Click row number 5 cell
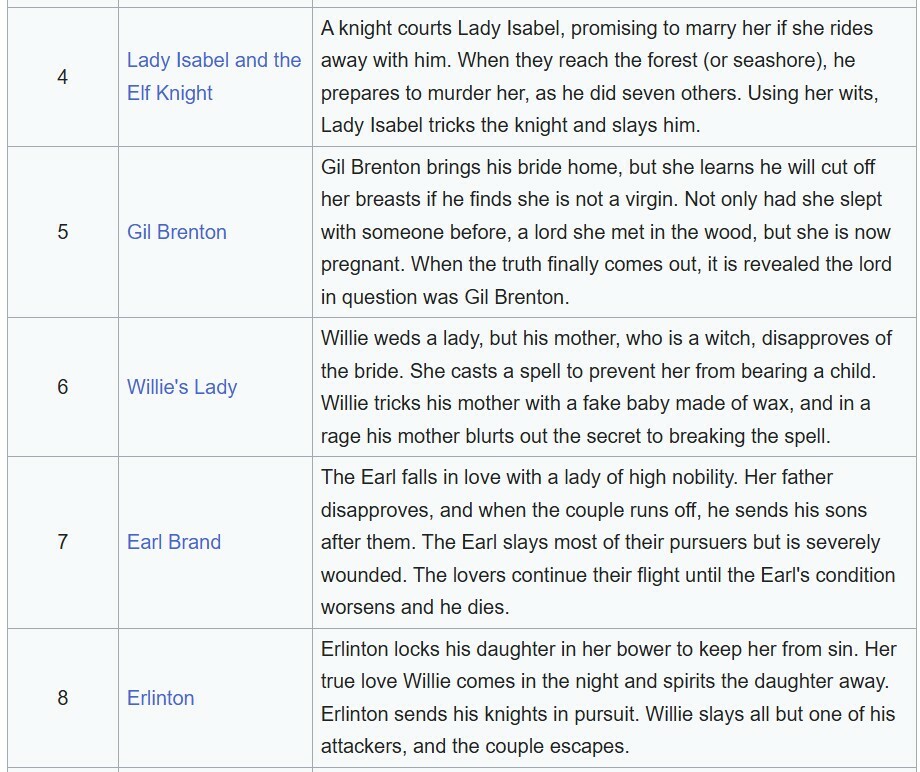Viewport: 920px width, 772px height. [63, 232]
